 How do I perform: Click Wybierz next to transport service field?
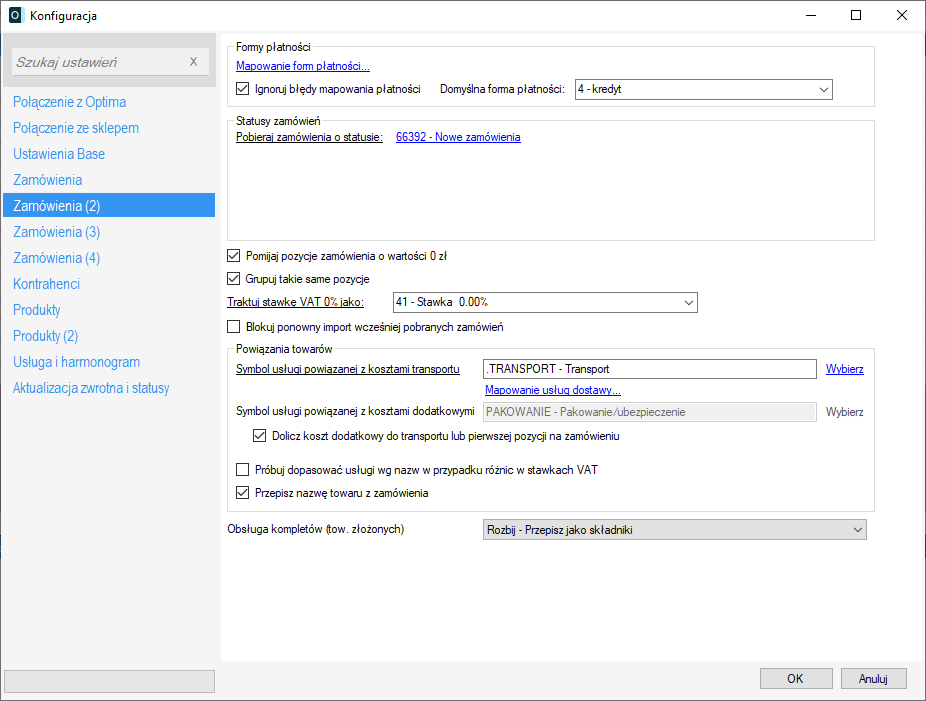point(844,369)
